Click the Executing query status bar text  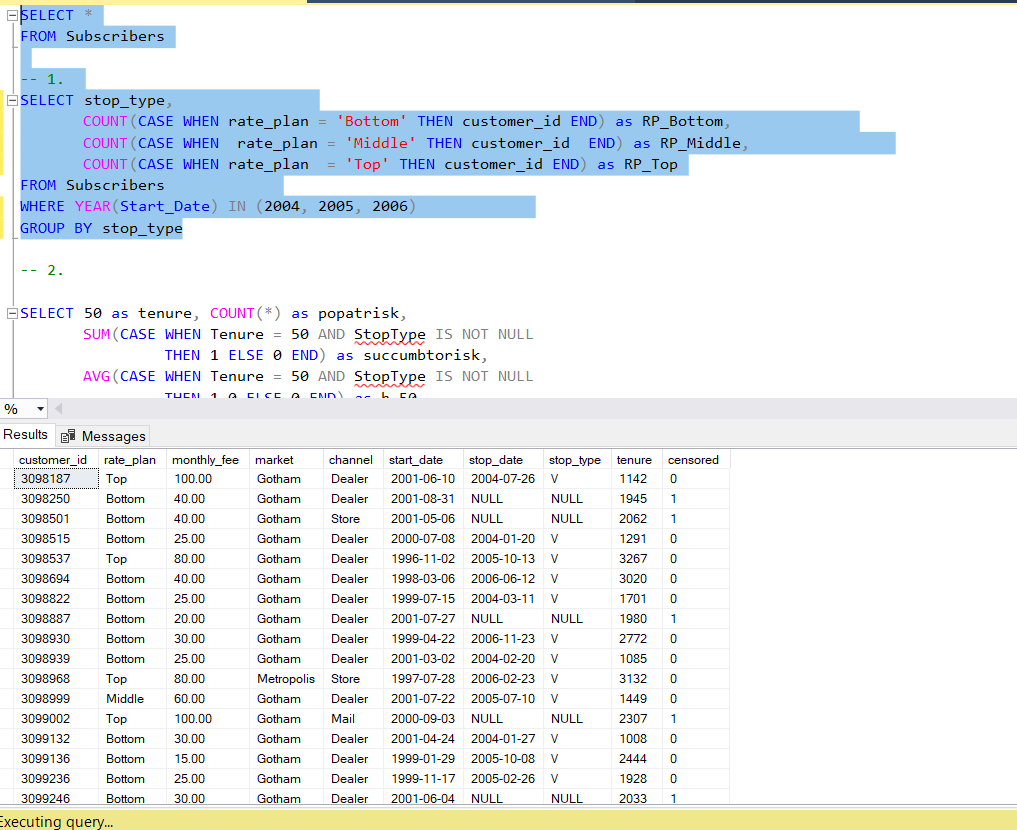pos(56,822)
